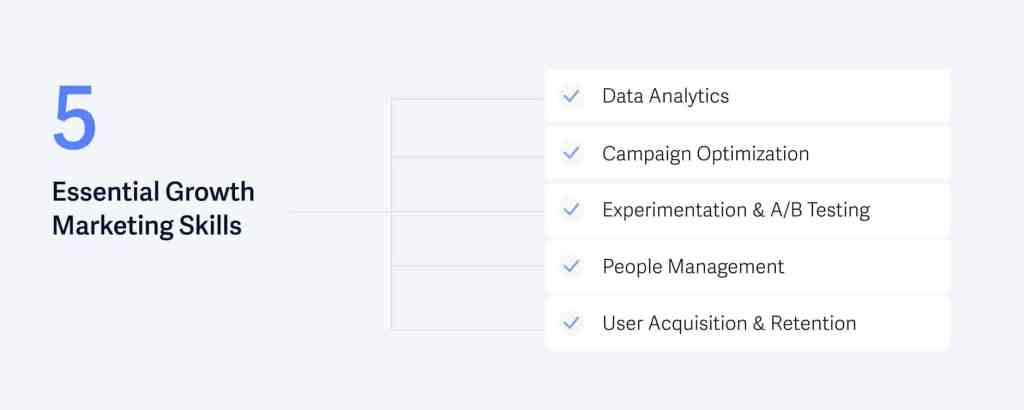Toggle the People Management checkmark
1024x410 pixels.
[x=571, y=267]
